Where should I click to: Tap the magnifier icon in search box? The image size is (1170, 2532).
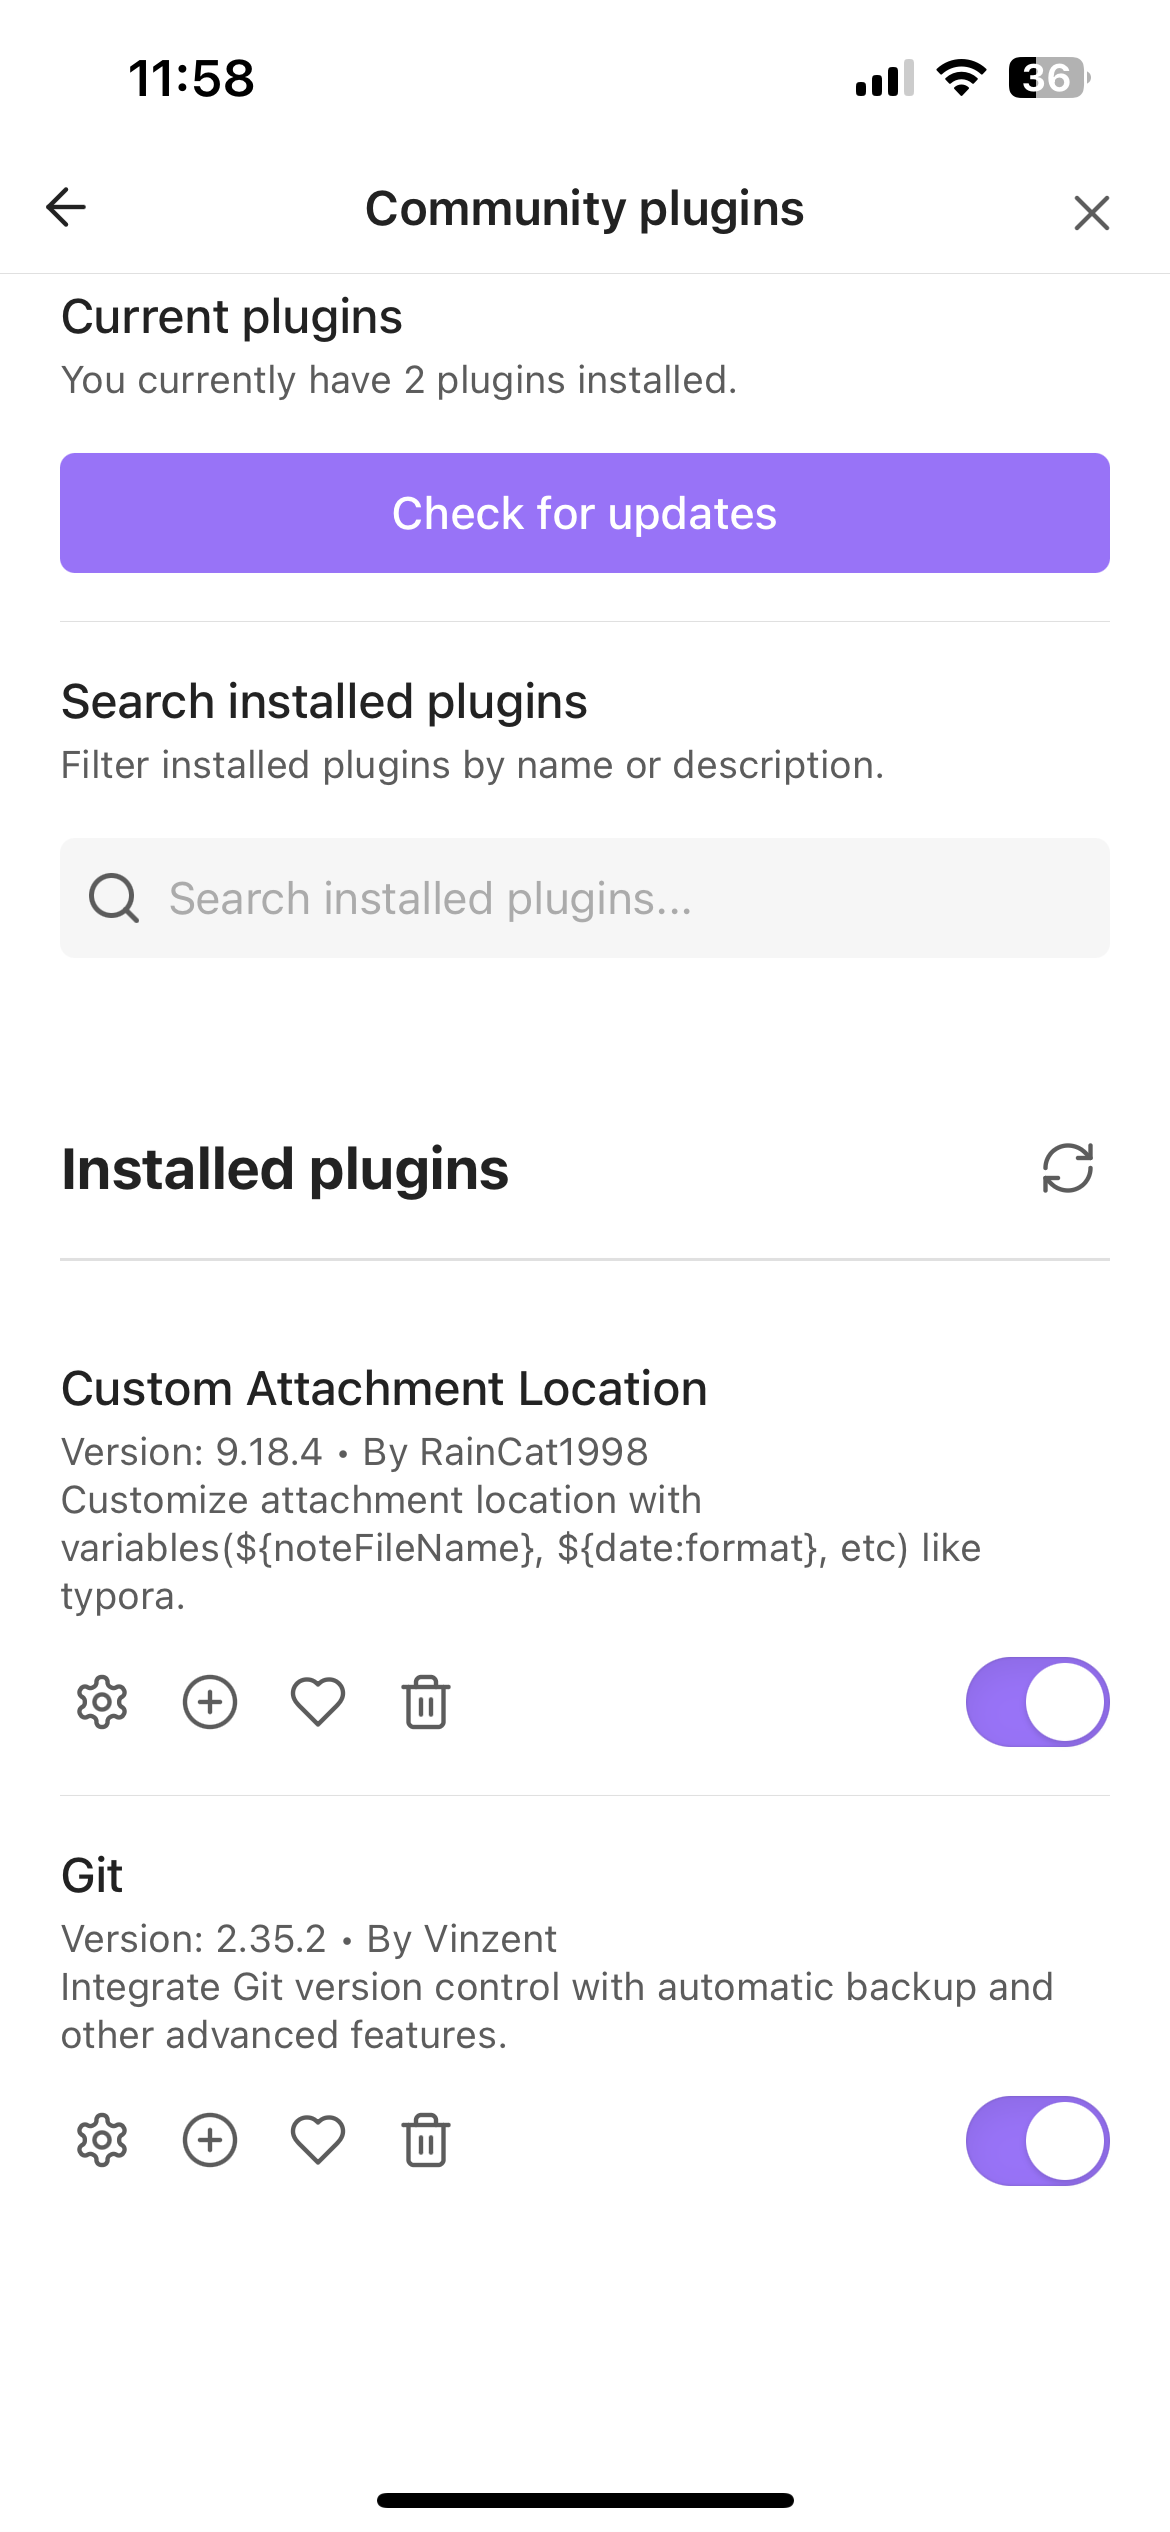114,898
